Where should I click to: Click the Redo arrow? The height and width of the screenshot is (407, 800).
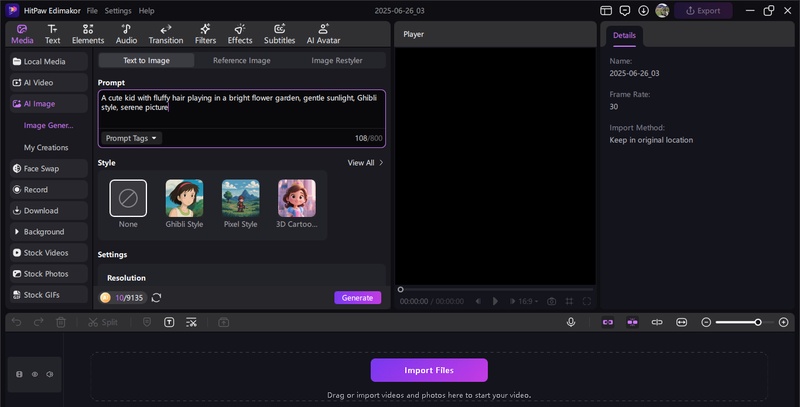click(39, 322)
